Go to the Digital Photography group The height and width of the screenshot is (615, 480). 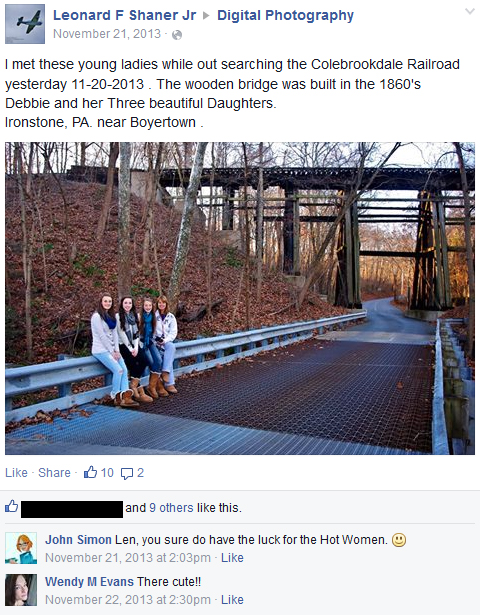point(285,15)
